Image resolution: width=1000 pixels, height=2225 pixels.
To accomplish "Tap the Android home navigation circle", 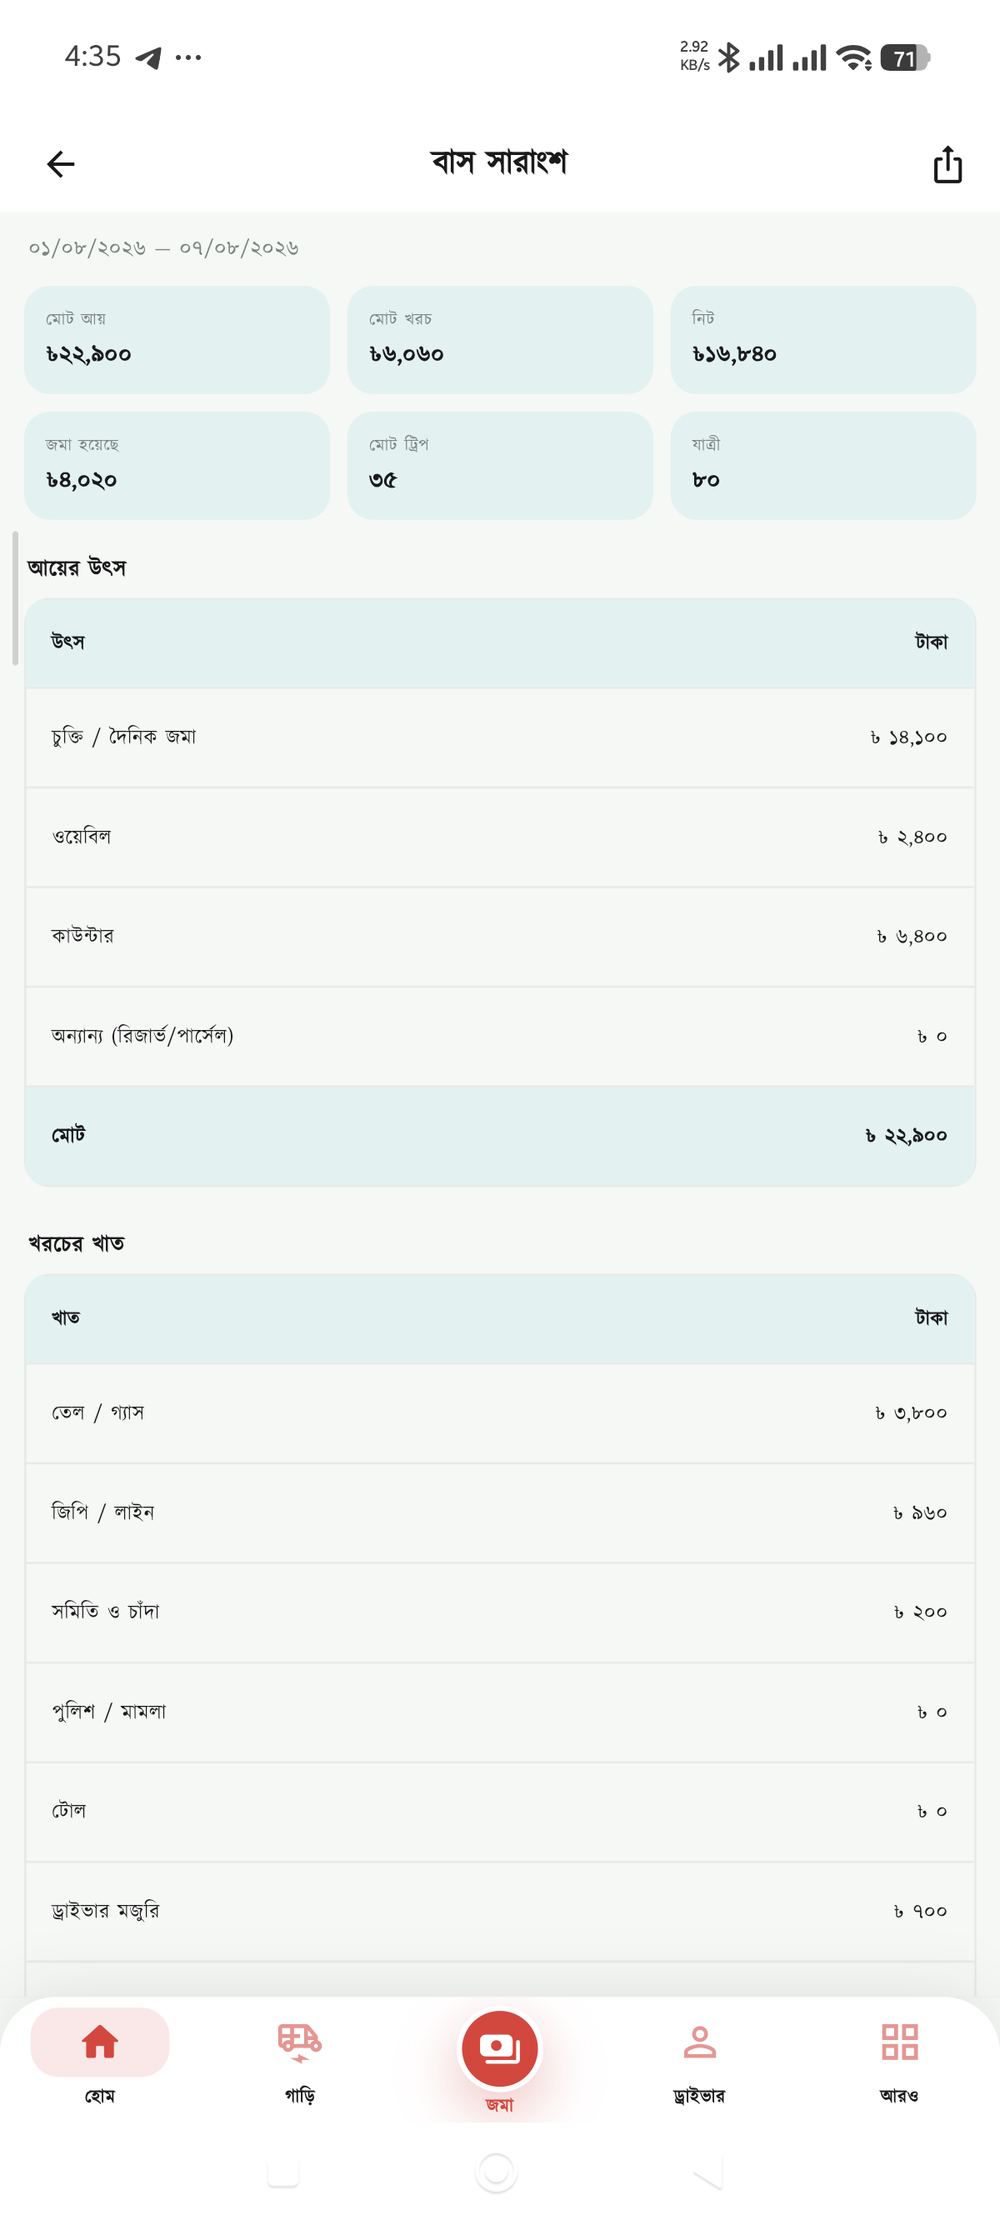I will 496,2172.
